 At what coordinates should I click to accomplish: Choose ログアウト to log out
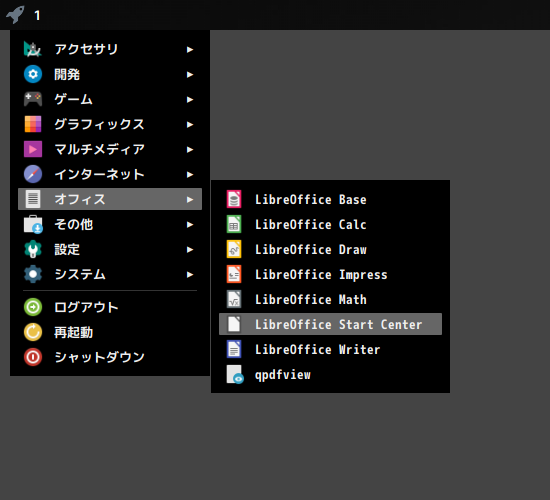(x=110, y=307)
